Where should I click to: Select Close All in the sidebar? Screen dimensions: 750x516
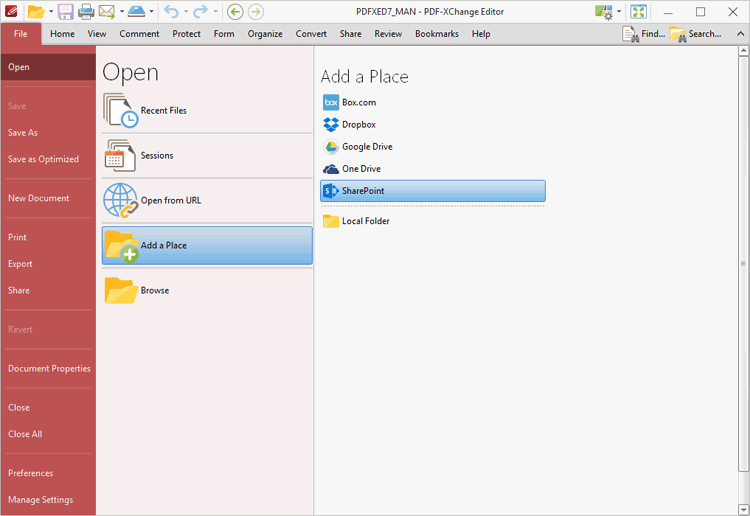coord(48,434)
